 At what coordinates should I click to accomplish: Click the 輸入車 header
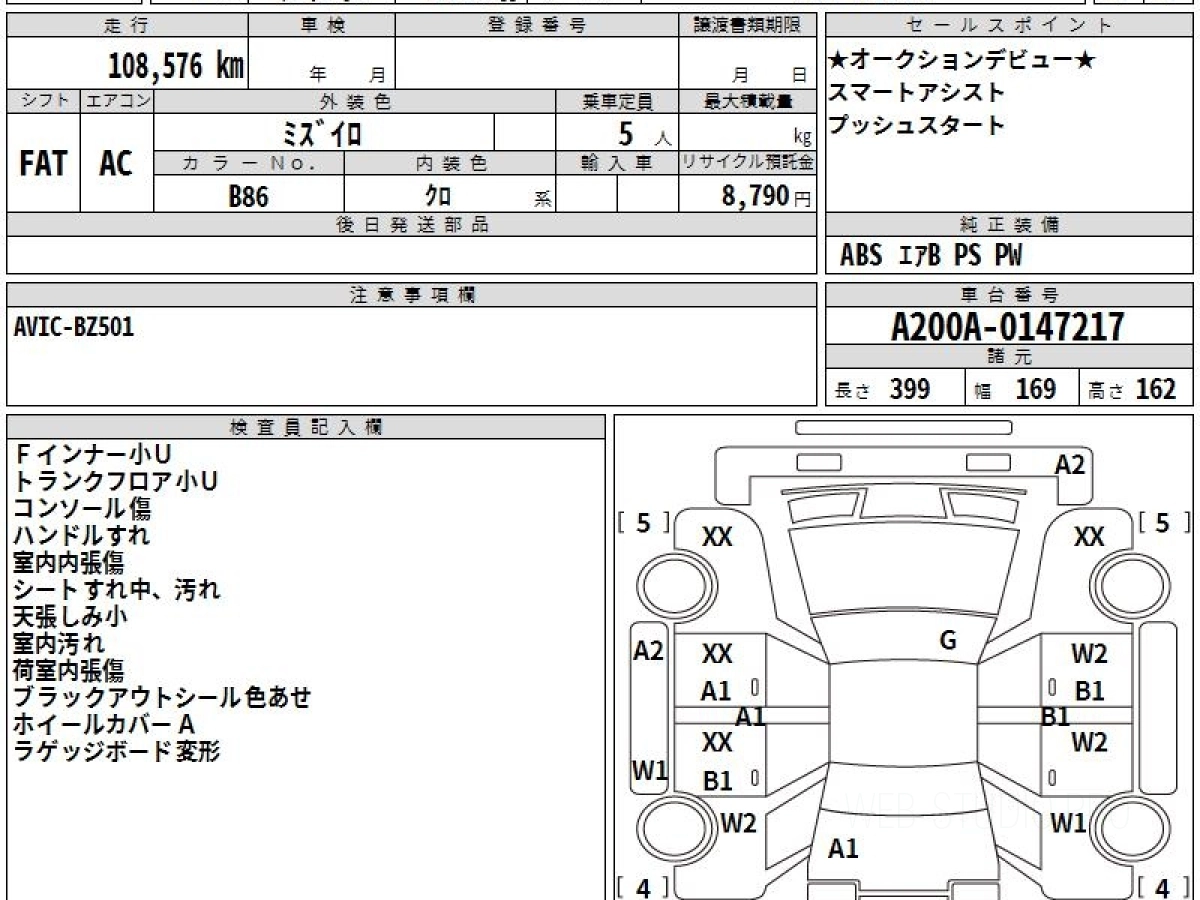click(617, 163)
